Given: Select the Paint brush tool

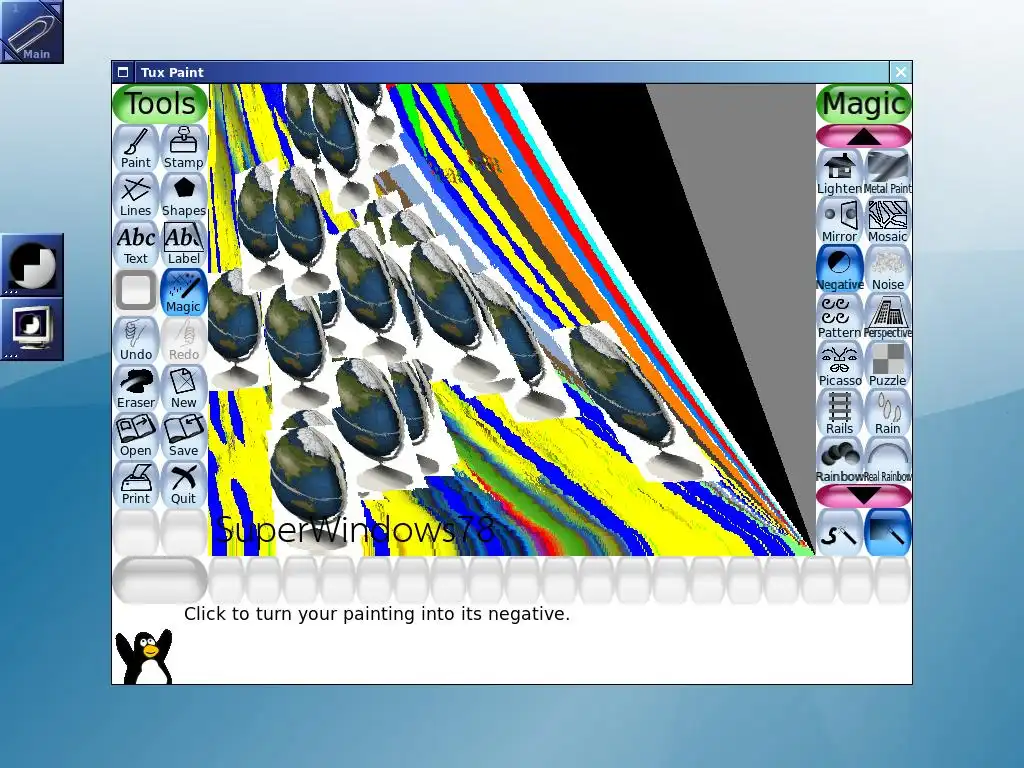Looking at the screenshot, I should click(x=136, y=148).
